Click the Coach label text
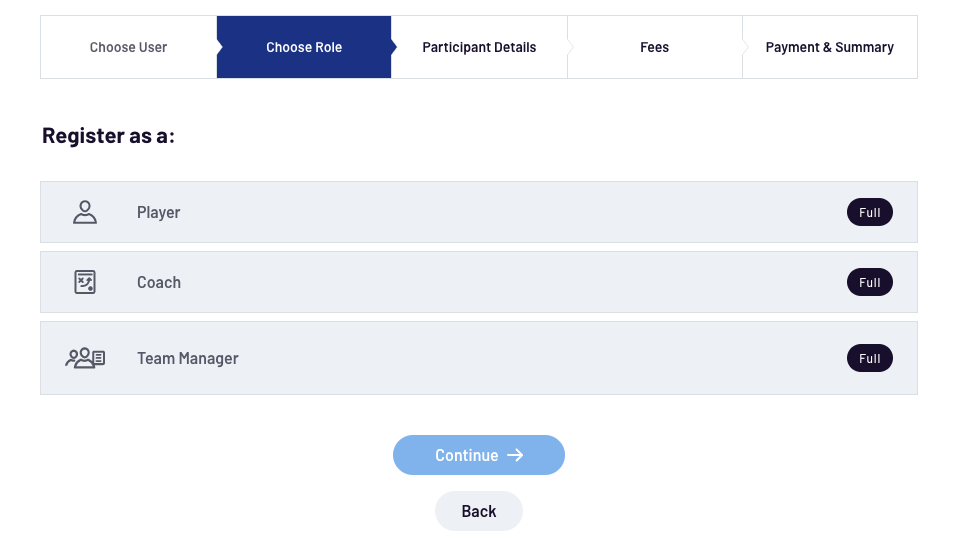 [x=159, y=282]
